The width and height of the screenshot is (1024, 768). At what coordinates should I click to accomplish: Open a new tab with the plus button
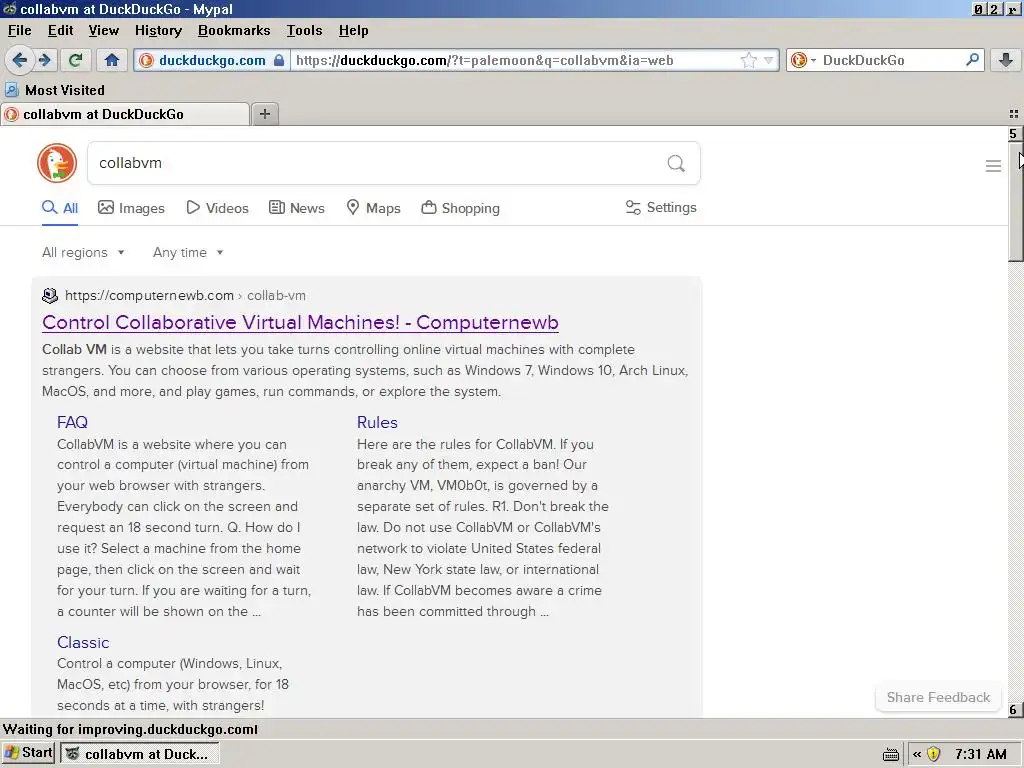[264, 114]
